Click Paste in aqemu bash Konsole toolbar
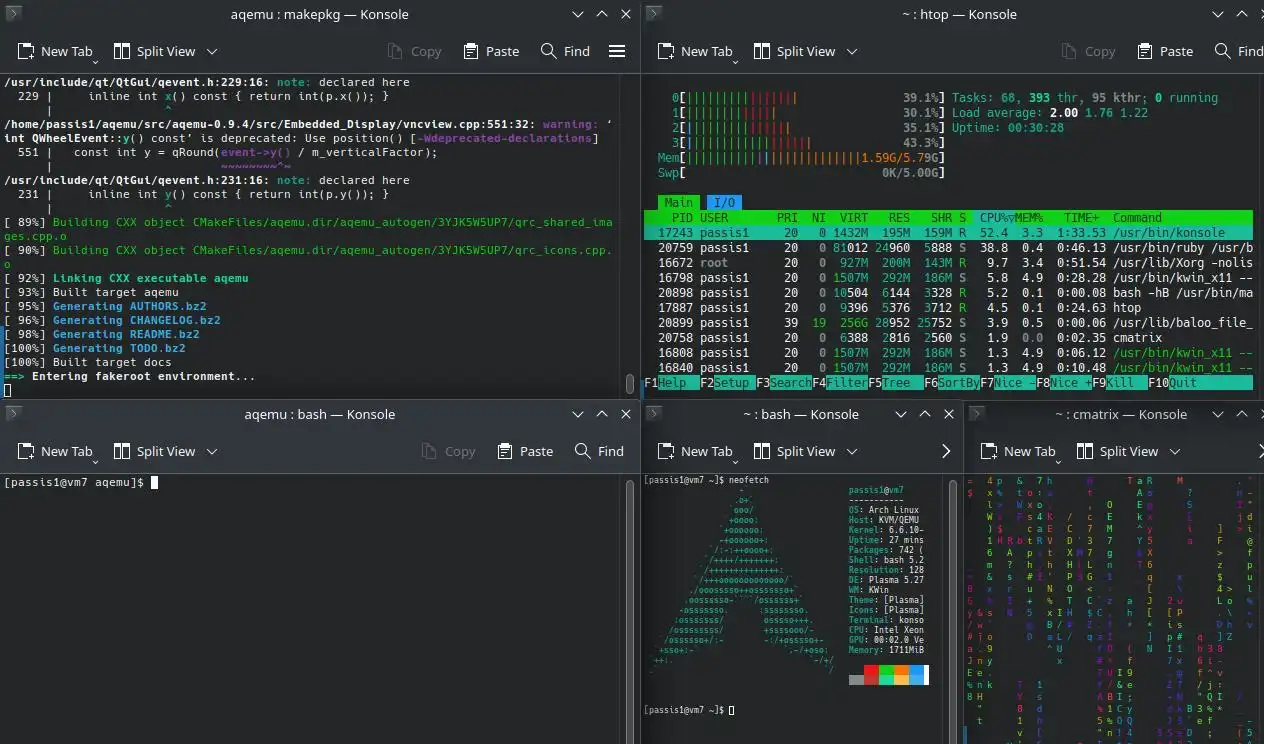 (x=525, y=451)
